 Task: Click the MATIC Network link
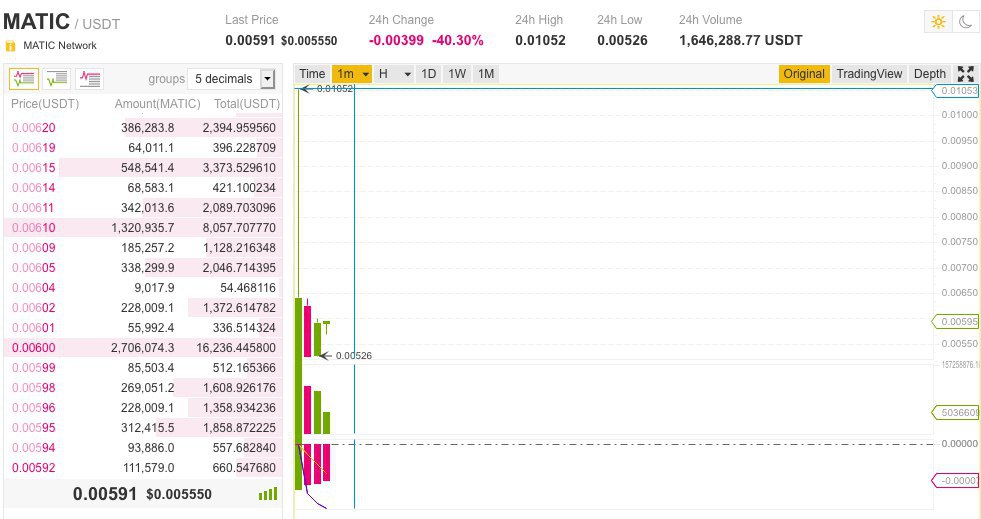click(x=60, y=46)
